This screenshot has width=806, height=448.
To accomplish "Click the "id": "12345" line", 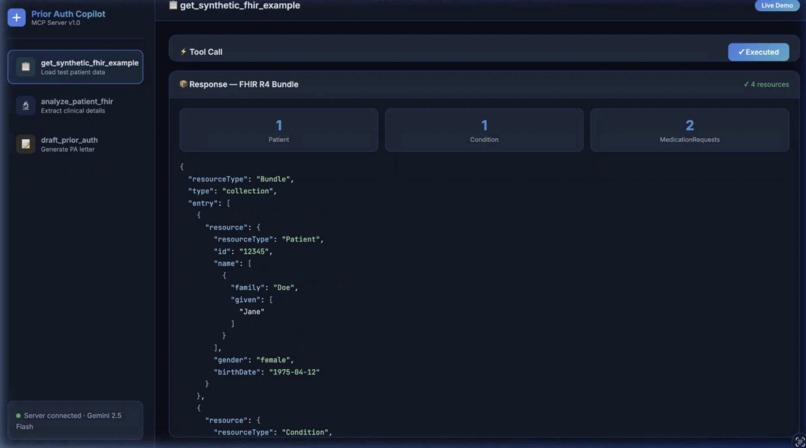I will pyautogui.click(x=243, y=252).
